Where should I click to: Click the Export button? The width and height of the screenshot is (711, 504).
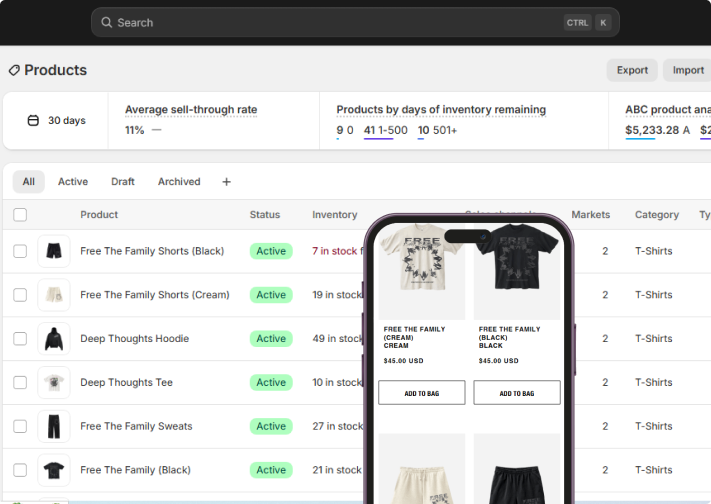pyautogui.click(x=632, y=70)
